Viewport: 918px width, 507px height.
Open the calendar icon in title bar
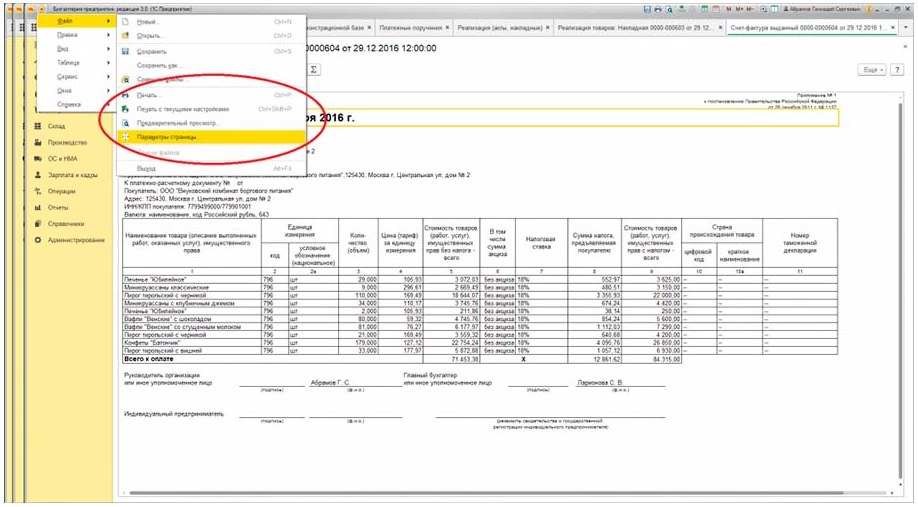[715, 9]
